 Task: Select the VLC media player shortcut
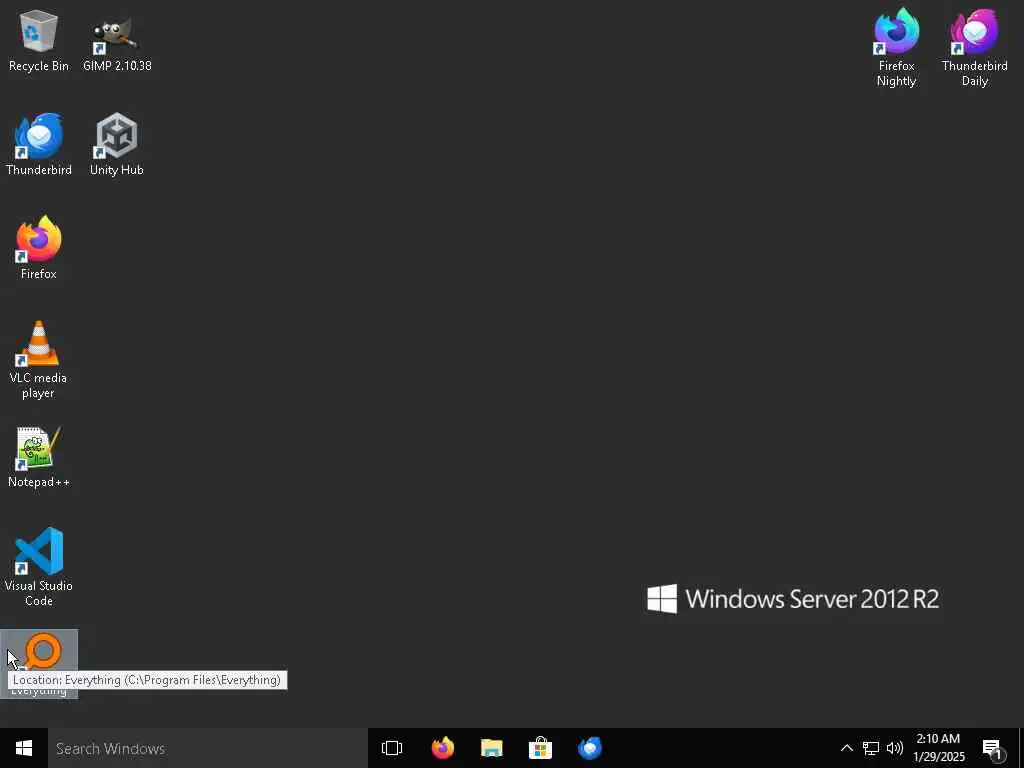tap(39, 360)
